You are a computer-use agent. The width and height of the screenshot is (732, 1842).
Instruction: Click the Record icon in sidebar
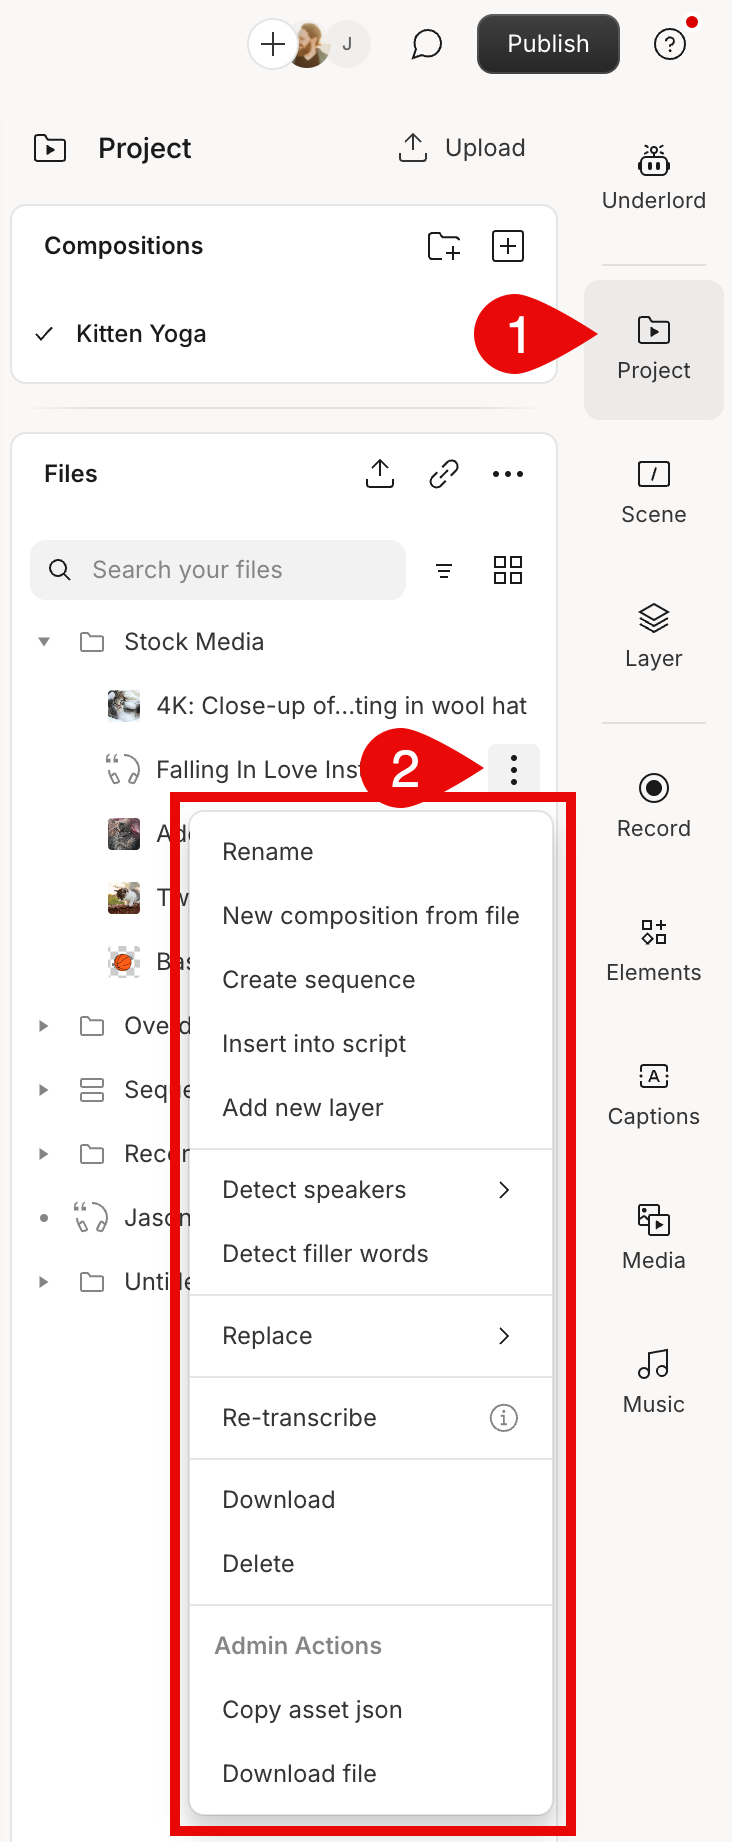(653, 789)
